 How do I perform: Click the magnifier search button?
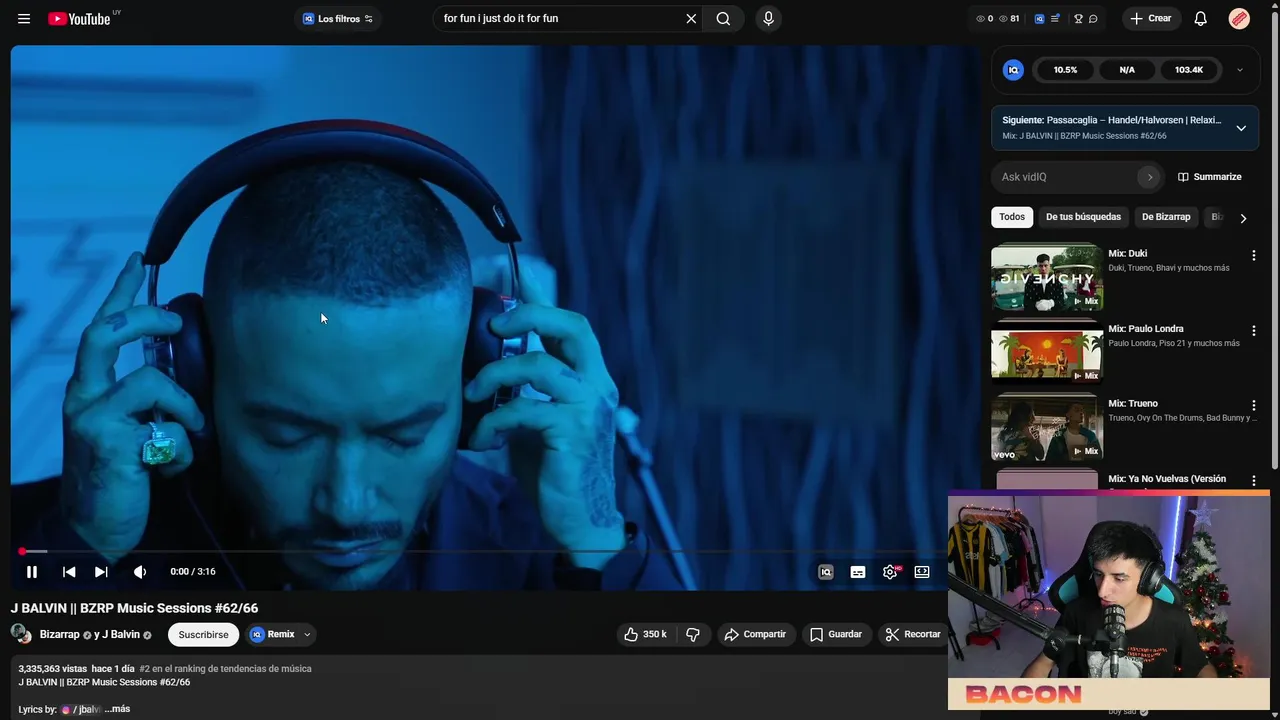723,18
